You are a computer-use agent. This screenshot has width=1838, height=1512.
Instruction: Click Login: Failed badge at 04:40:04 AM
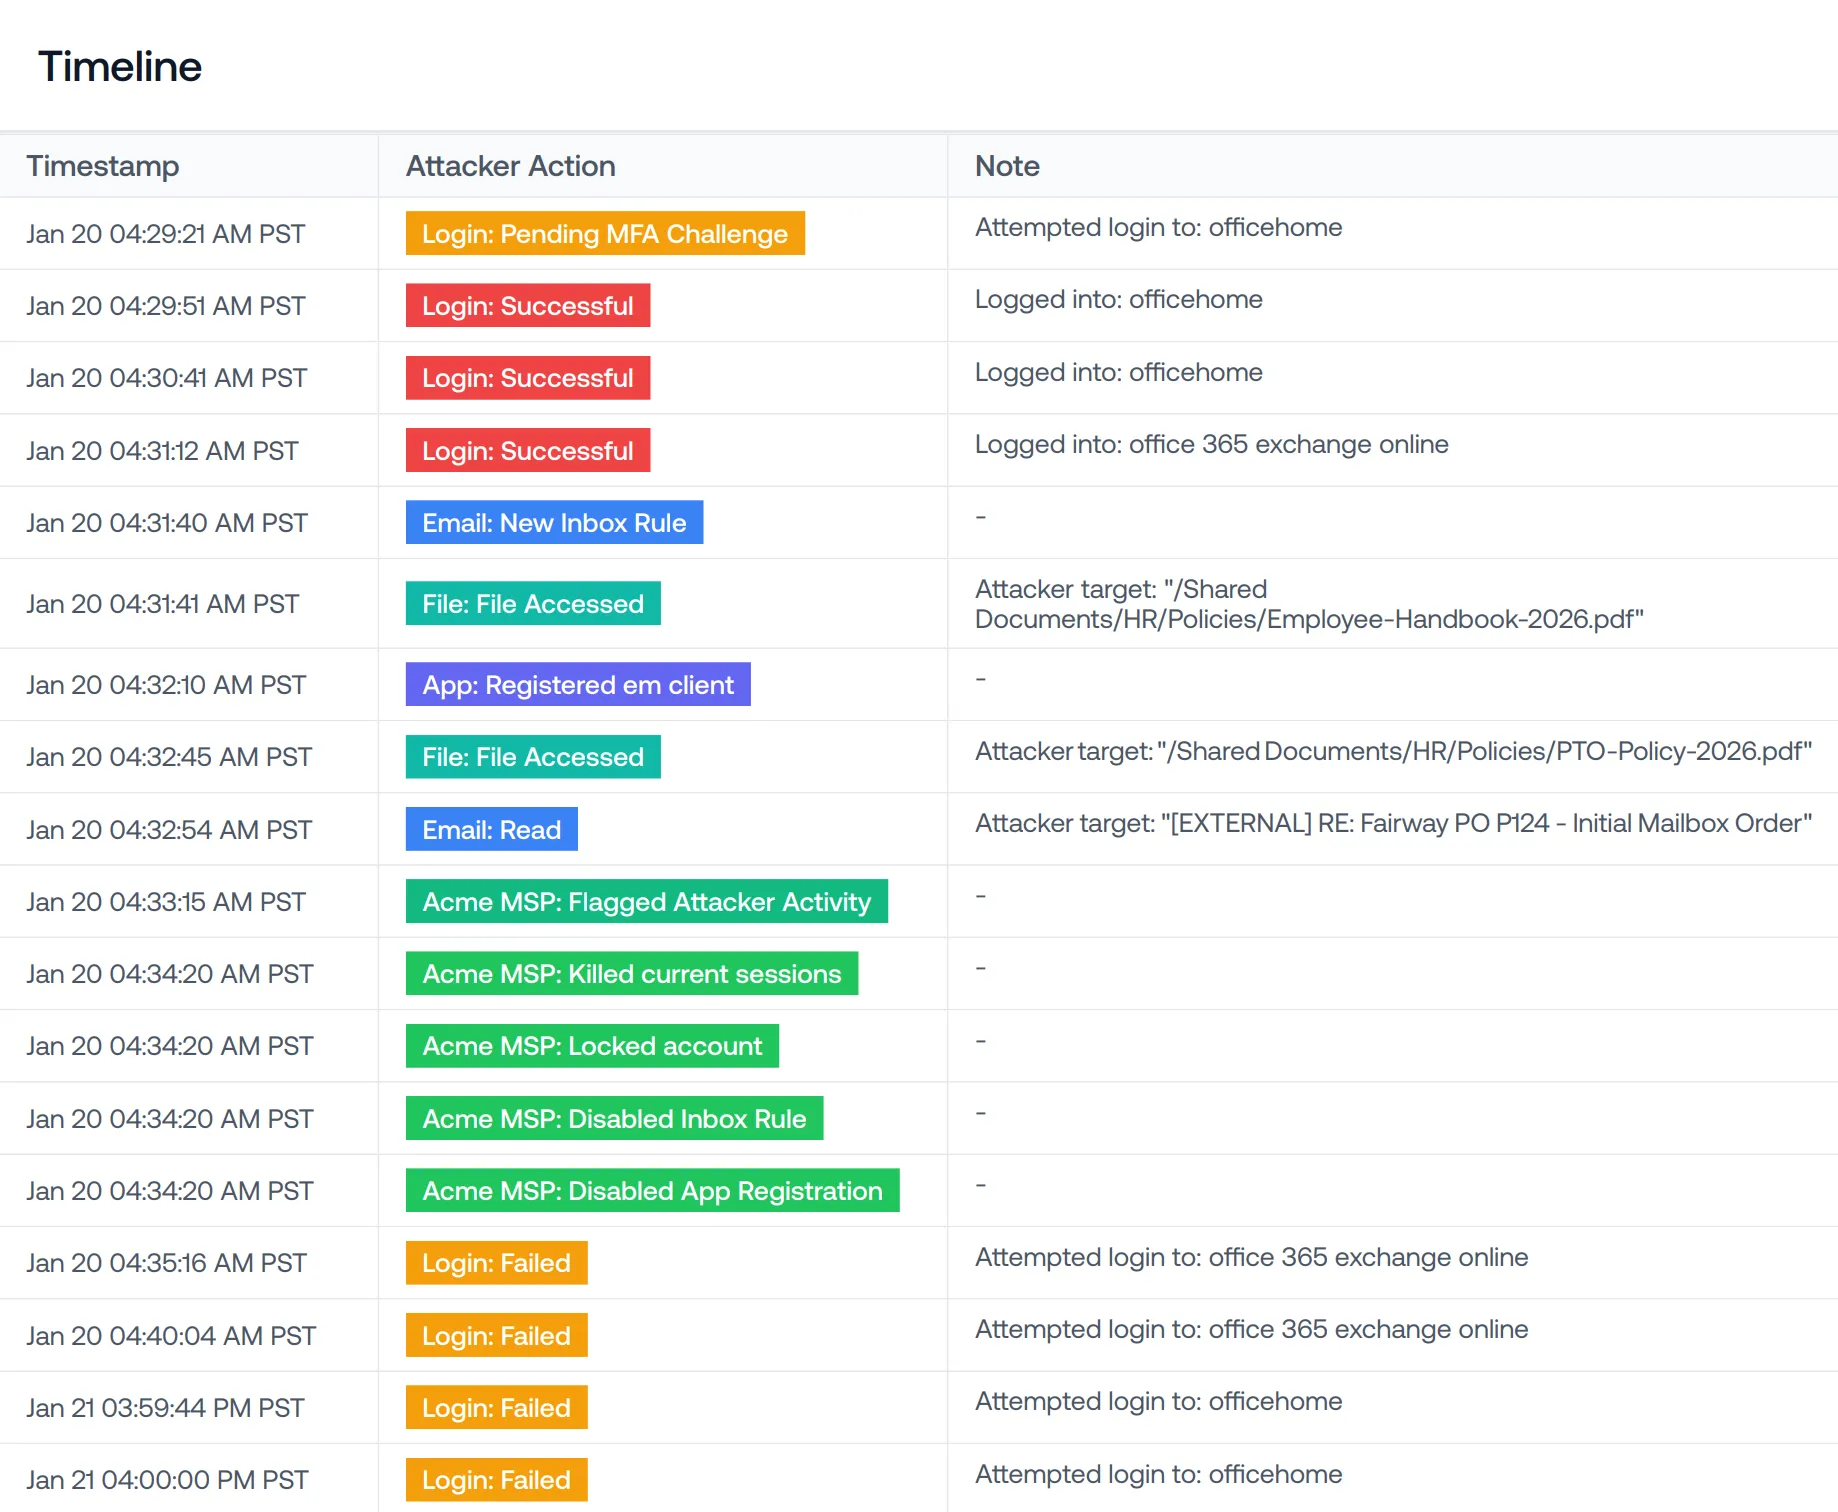[497, 1335]
